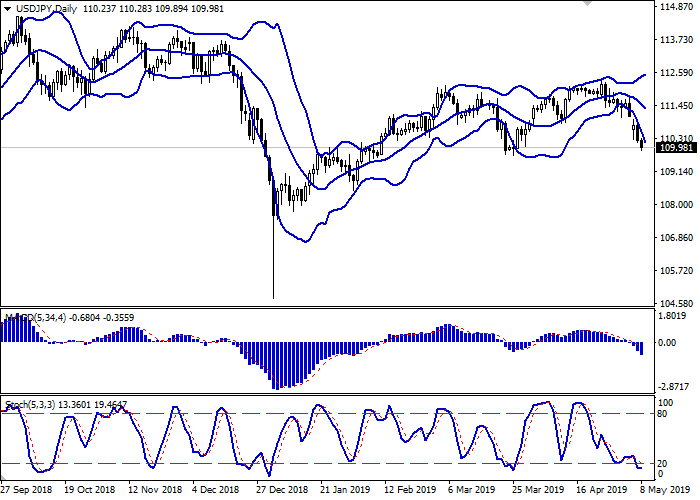Click the 8 May 2019 date label
Viewport: 700px width, 500px height.
pyautogui.click(x=665, y=490)
